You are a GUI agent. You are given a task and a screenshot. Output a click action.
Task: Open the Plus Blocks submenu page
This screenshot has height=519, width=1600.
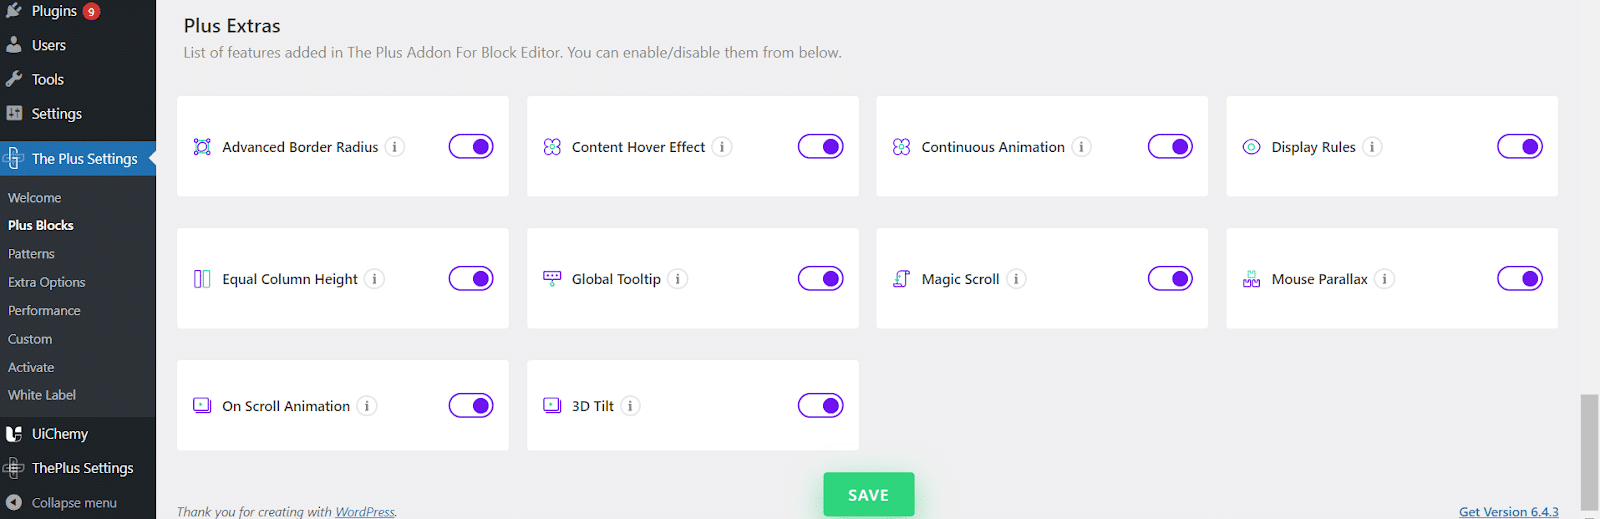pos(41,225)
